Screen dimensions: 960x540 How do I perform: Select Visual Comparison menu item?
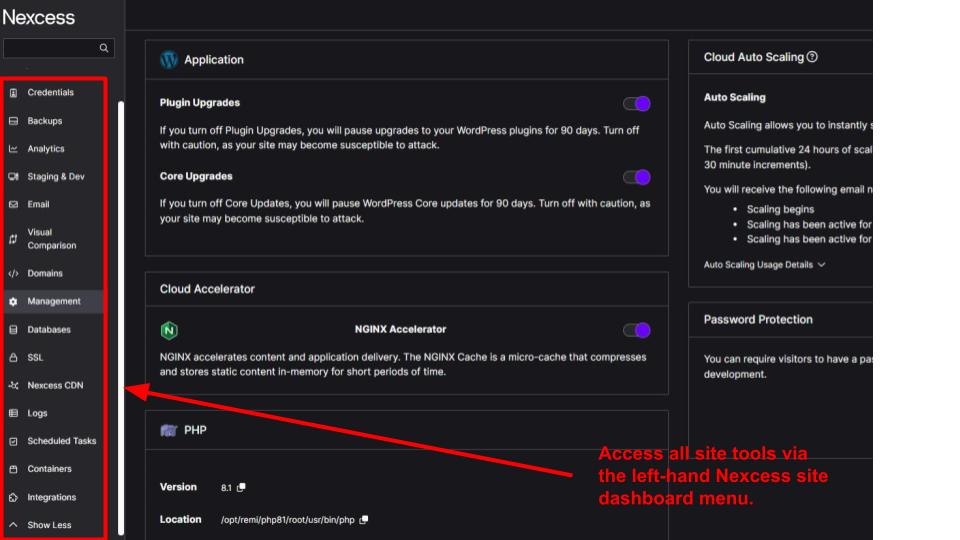coord(51,239)
